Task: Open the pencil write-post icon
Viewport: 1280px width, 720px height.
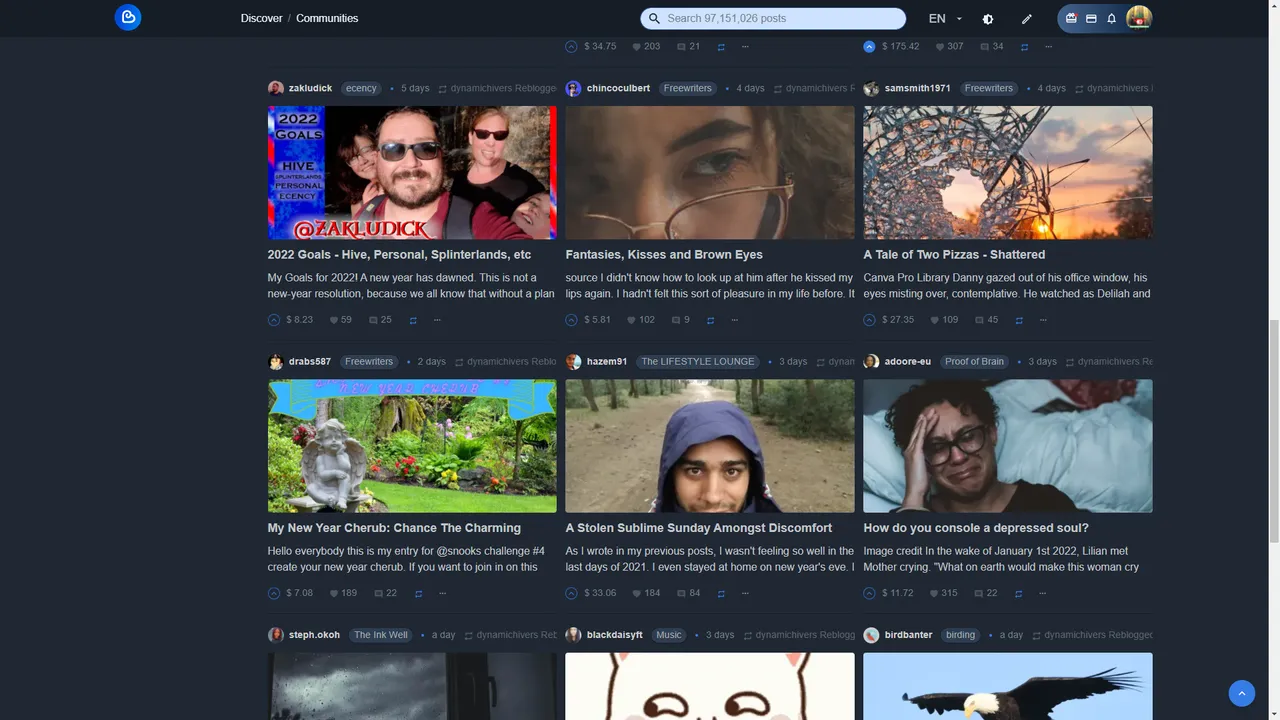Action: [1026, 19]
